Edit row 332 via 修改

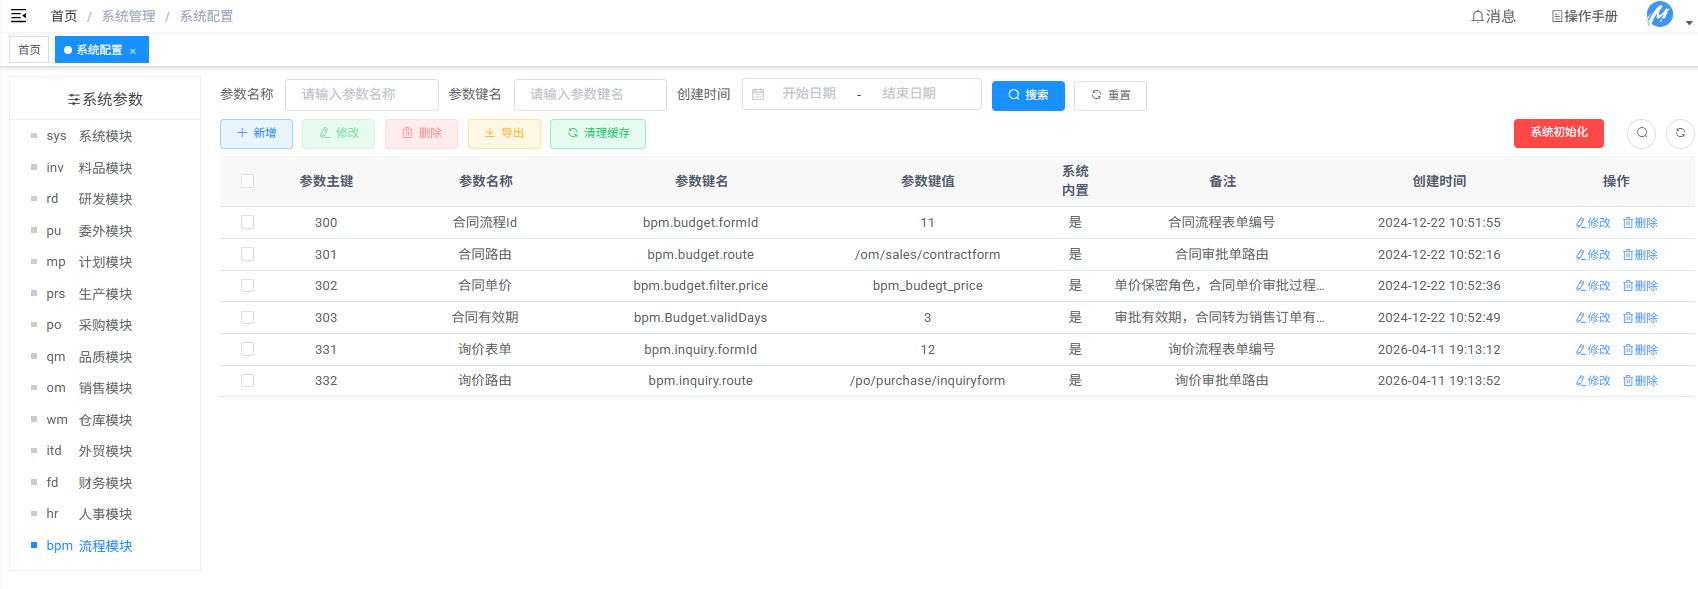point(1593,381)
